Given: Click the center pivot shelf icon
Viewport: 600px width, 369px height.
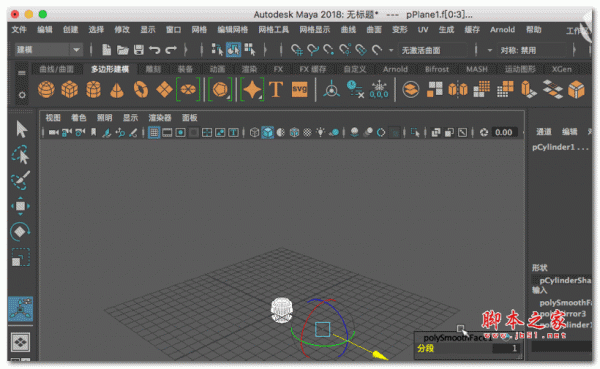Looking at the screenshot, I should tap(331, 90).
